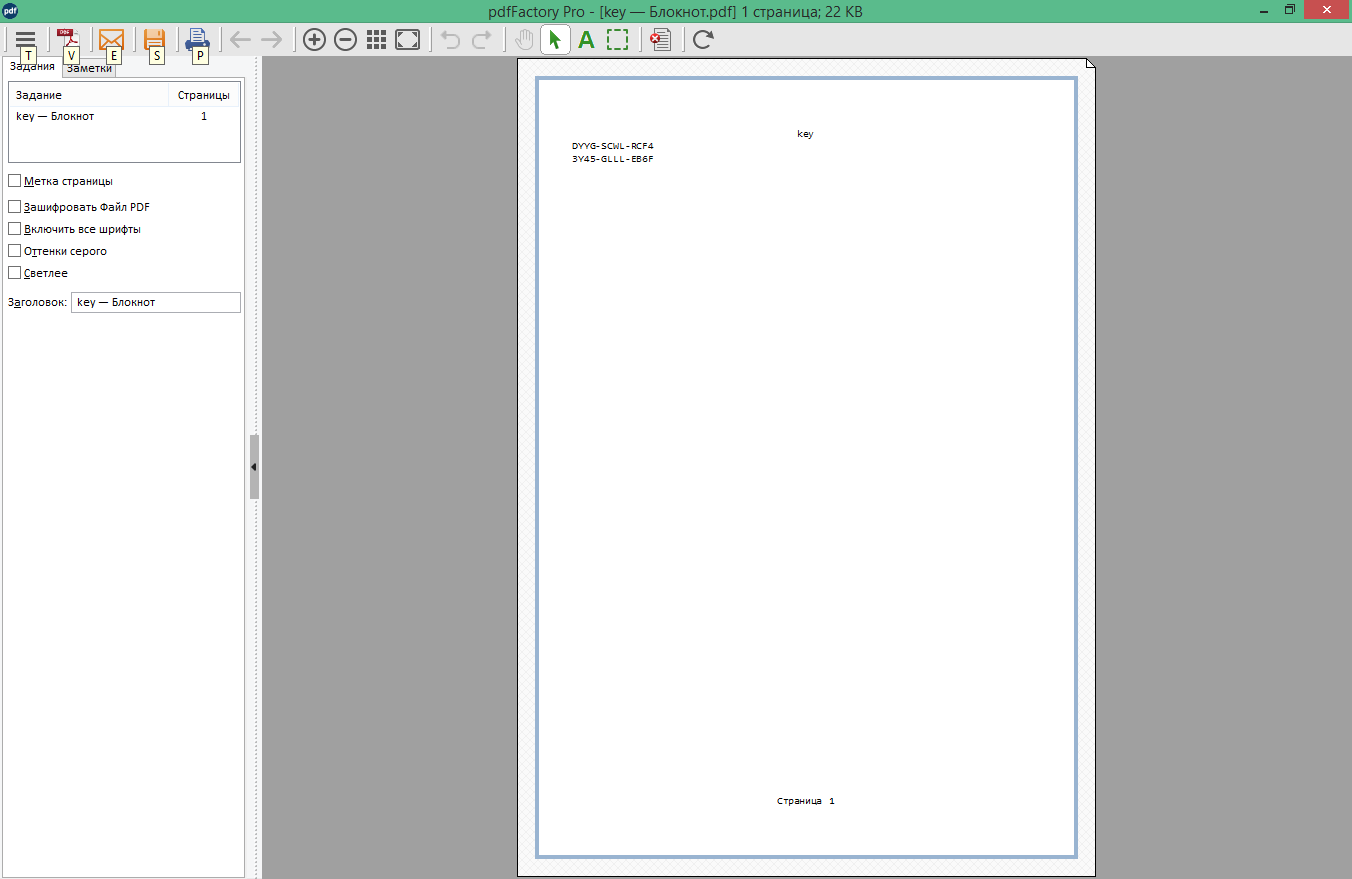Image resolution: width=1352 pixels, height=879 pixels.
Task: Click the page preview thumbnail
Action: click(x=806, y=468)
